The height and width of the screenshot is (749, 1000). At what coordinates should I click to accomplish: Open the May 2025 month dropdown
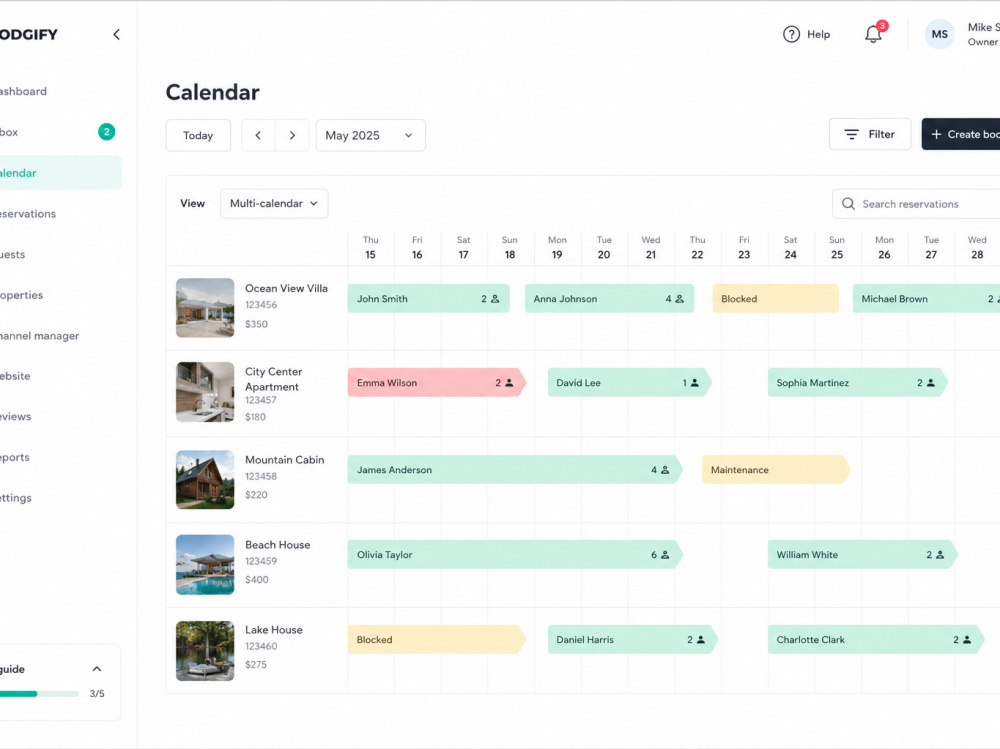point(371,135)
